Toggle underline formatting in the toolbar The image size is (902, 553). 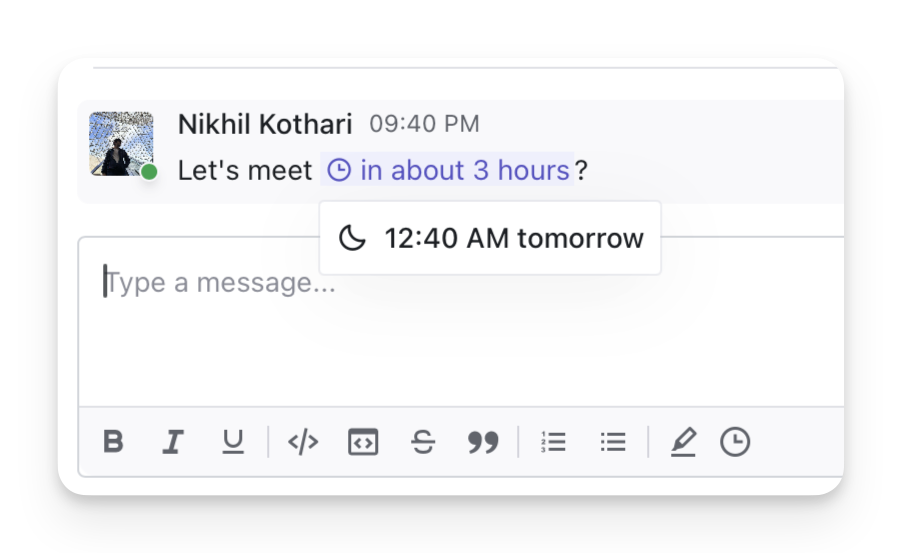(x=233, y=442)
